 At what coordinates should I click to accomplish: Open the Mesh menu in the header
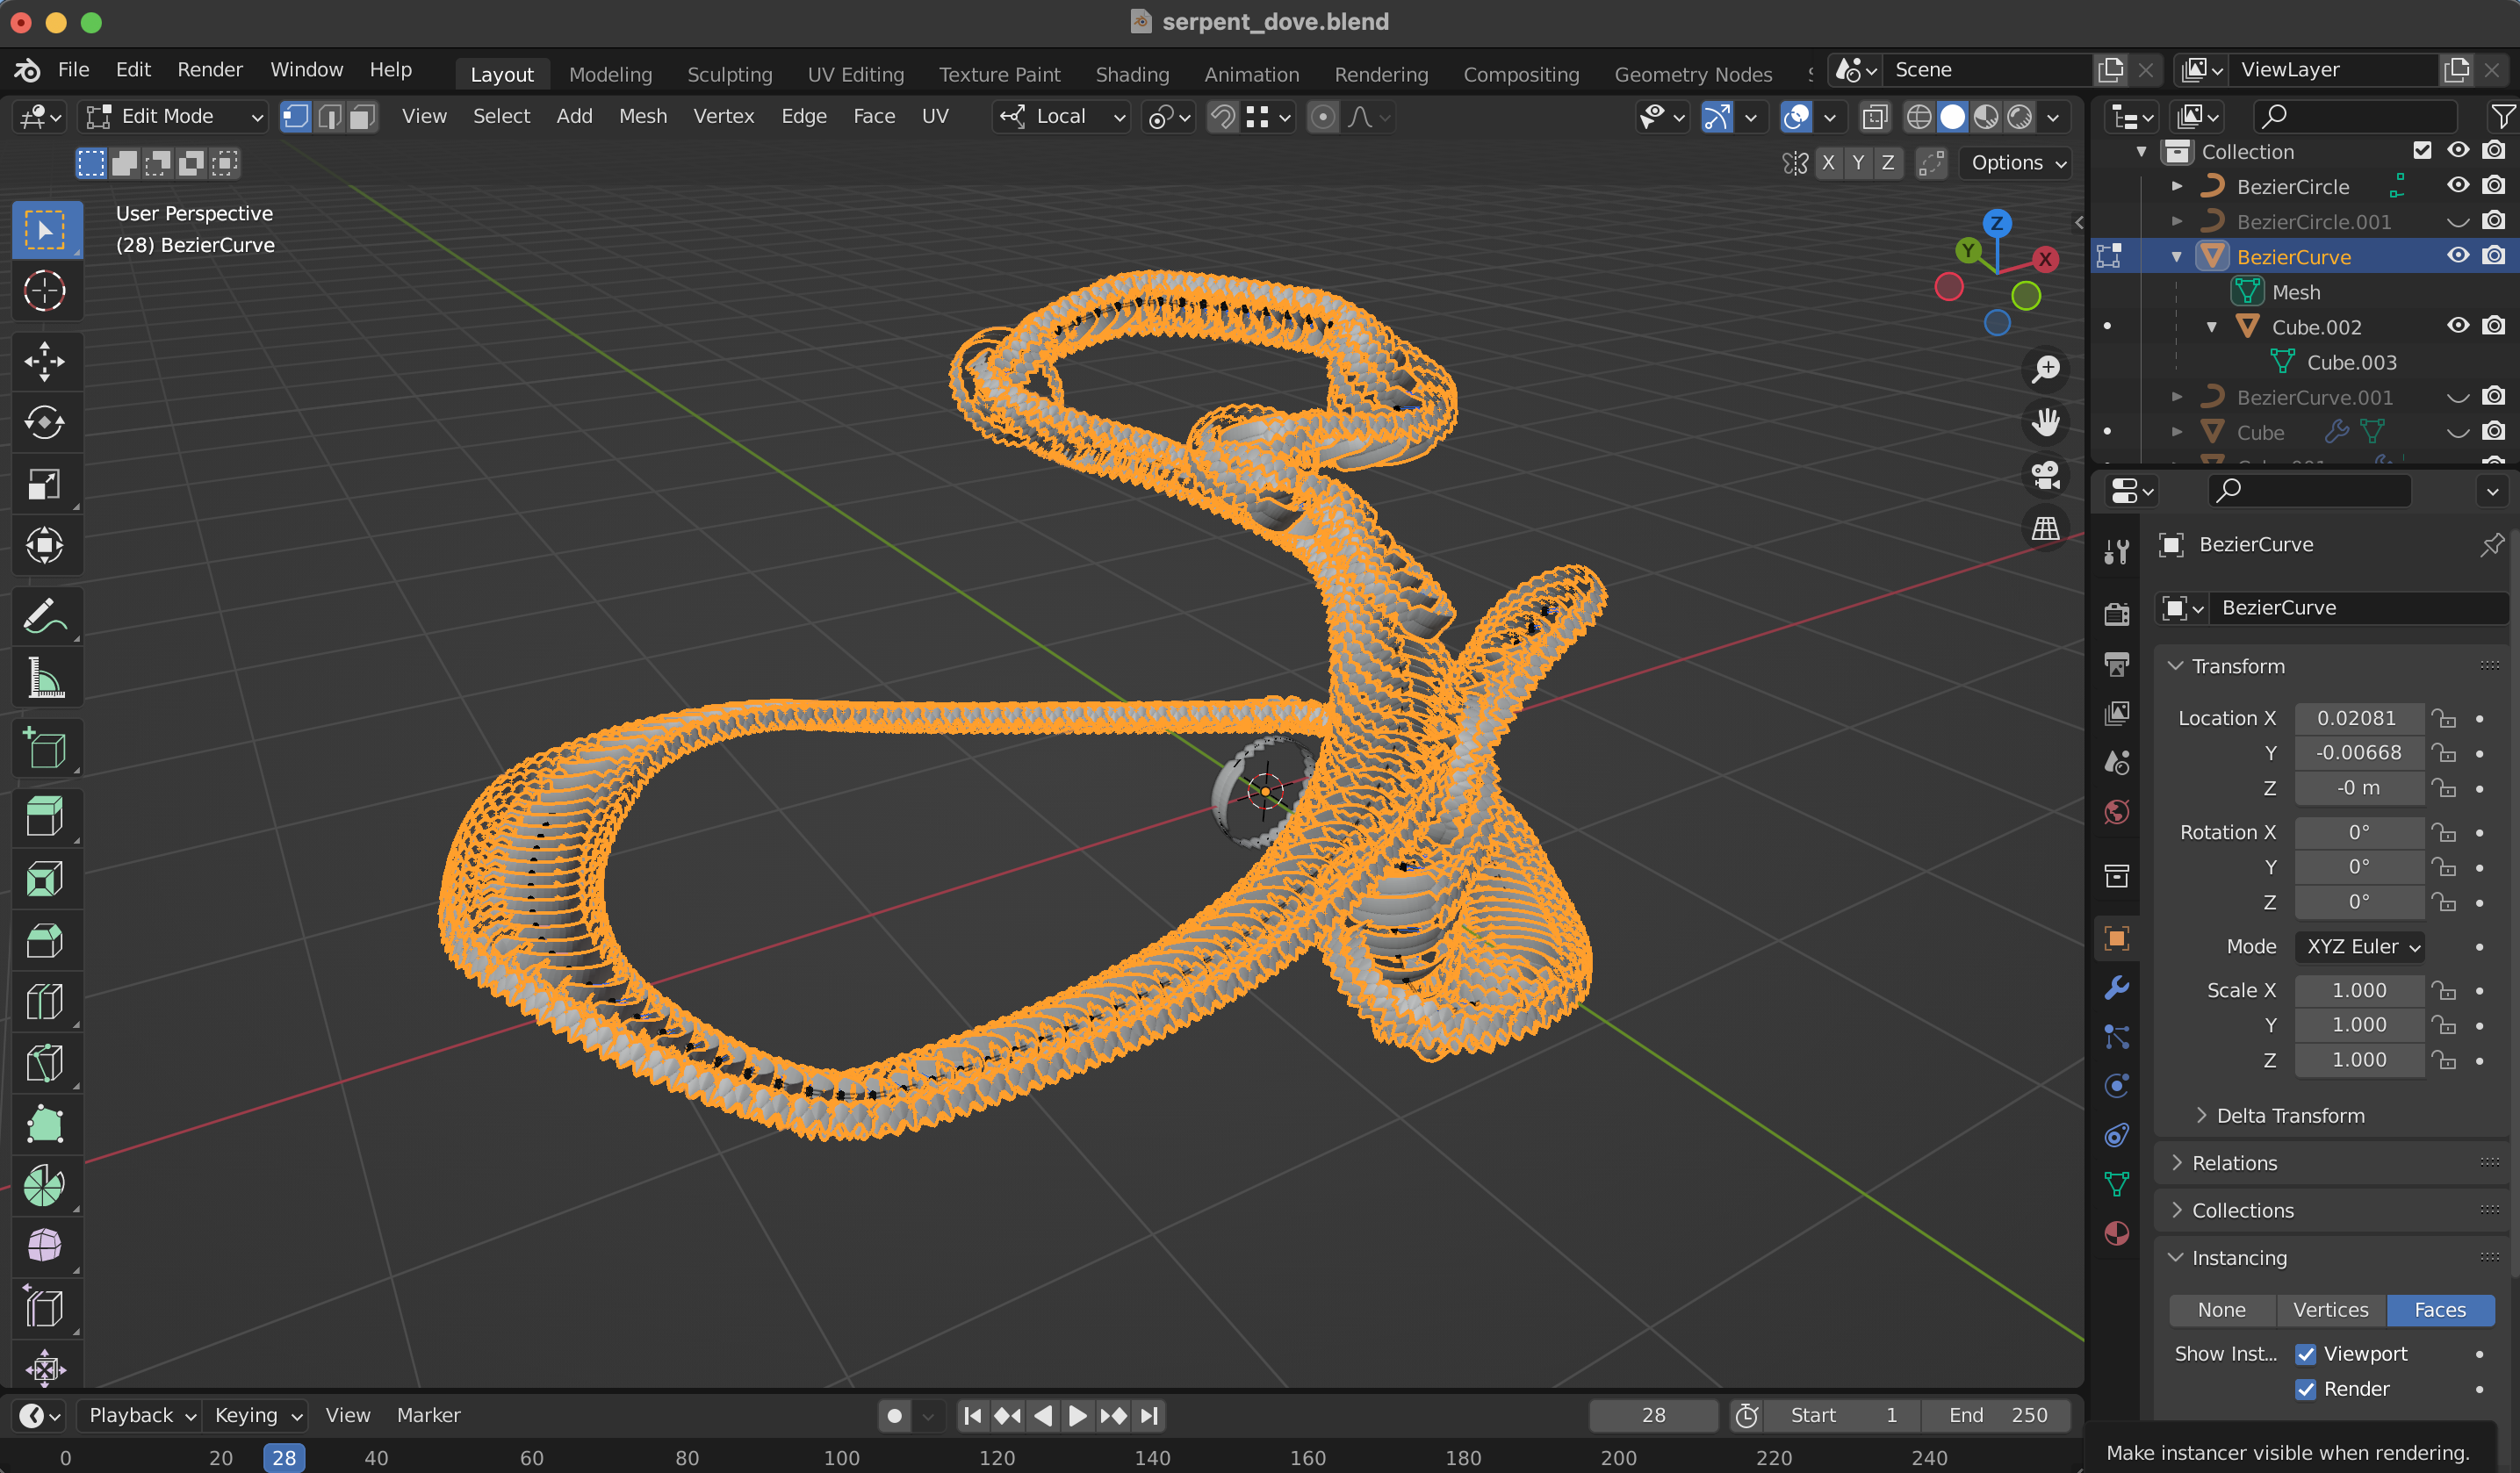pyautogui.click(x=643, y=116)
